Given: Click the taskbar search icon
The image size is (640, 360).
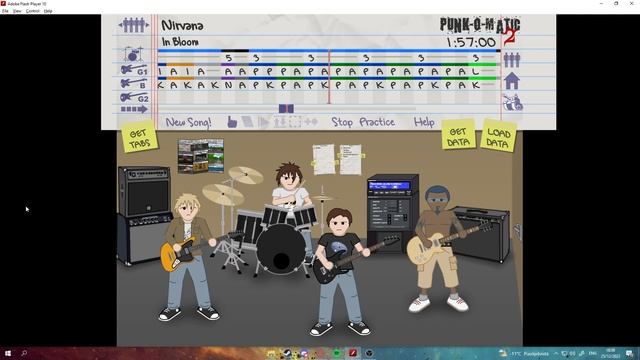Looking at the screenshot, I should click(x=24, y=353).
